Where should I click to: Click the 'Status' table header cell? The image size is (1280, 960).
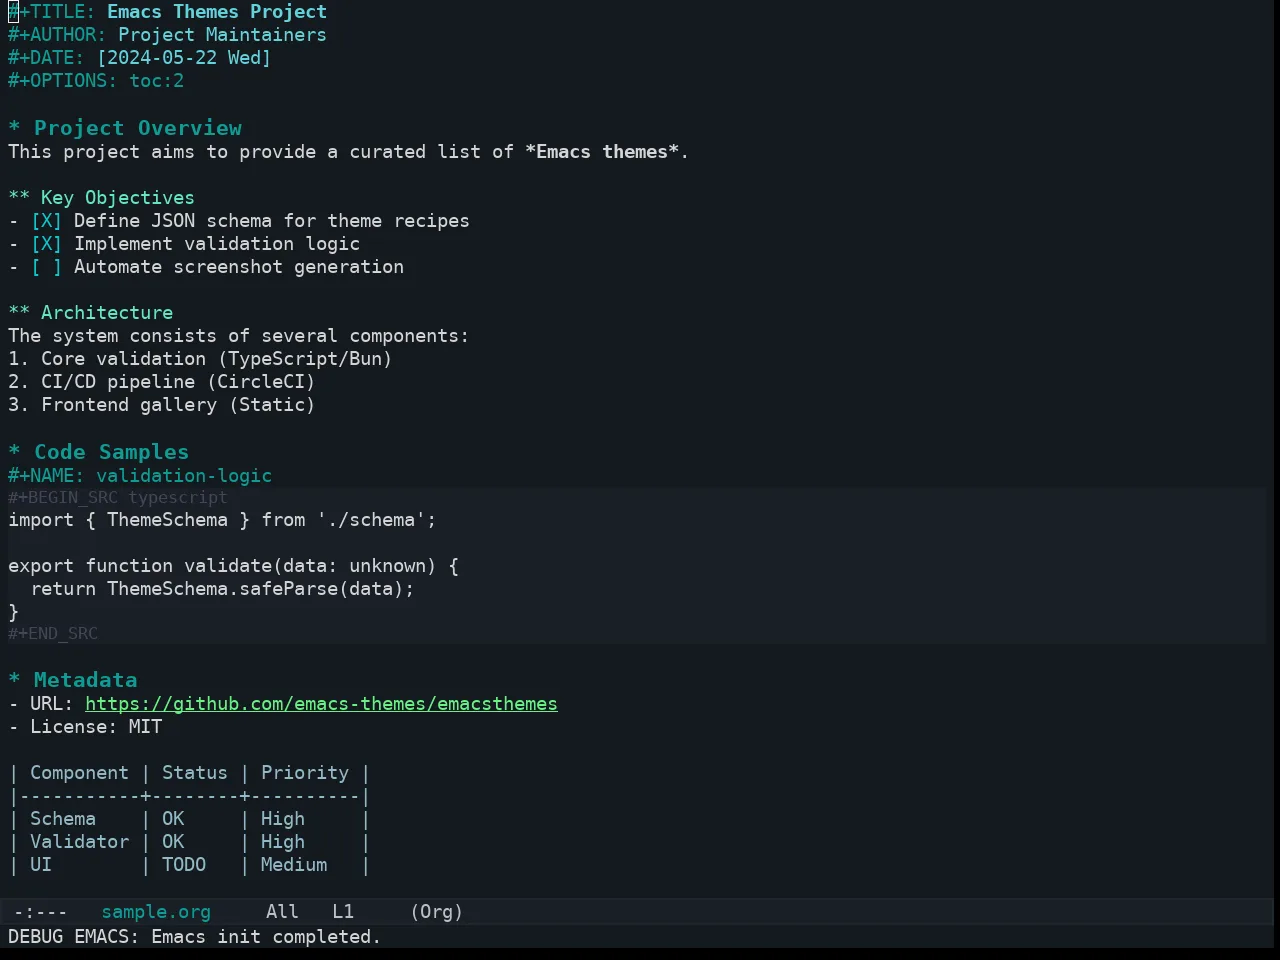[195, 773]
